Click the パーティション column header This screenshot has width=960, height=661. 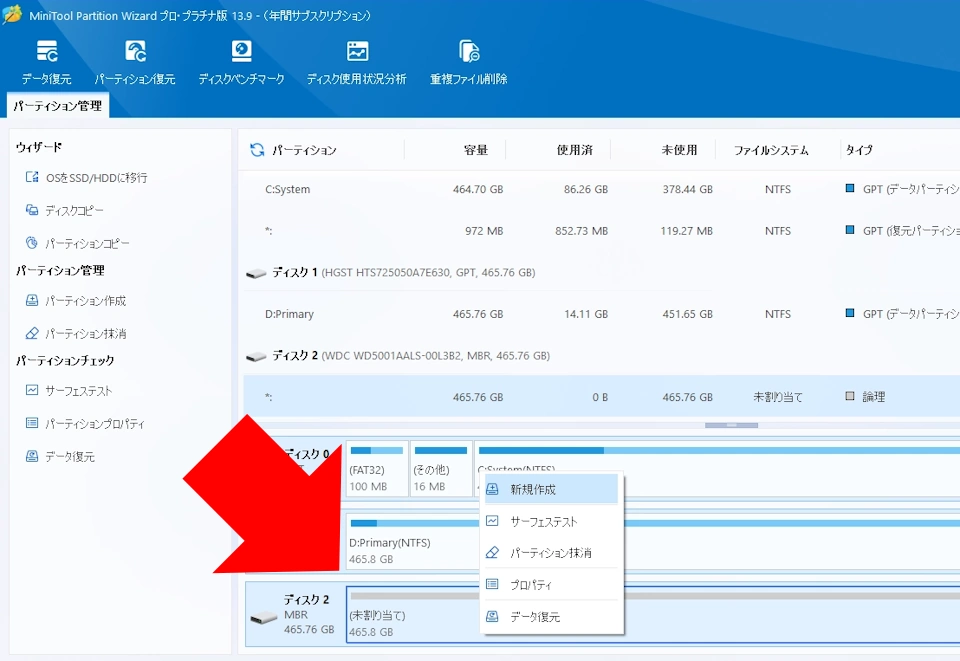click(x=304, y=150)
